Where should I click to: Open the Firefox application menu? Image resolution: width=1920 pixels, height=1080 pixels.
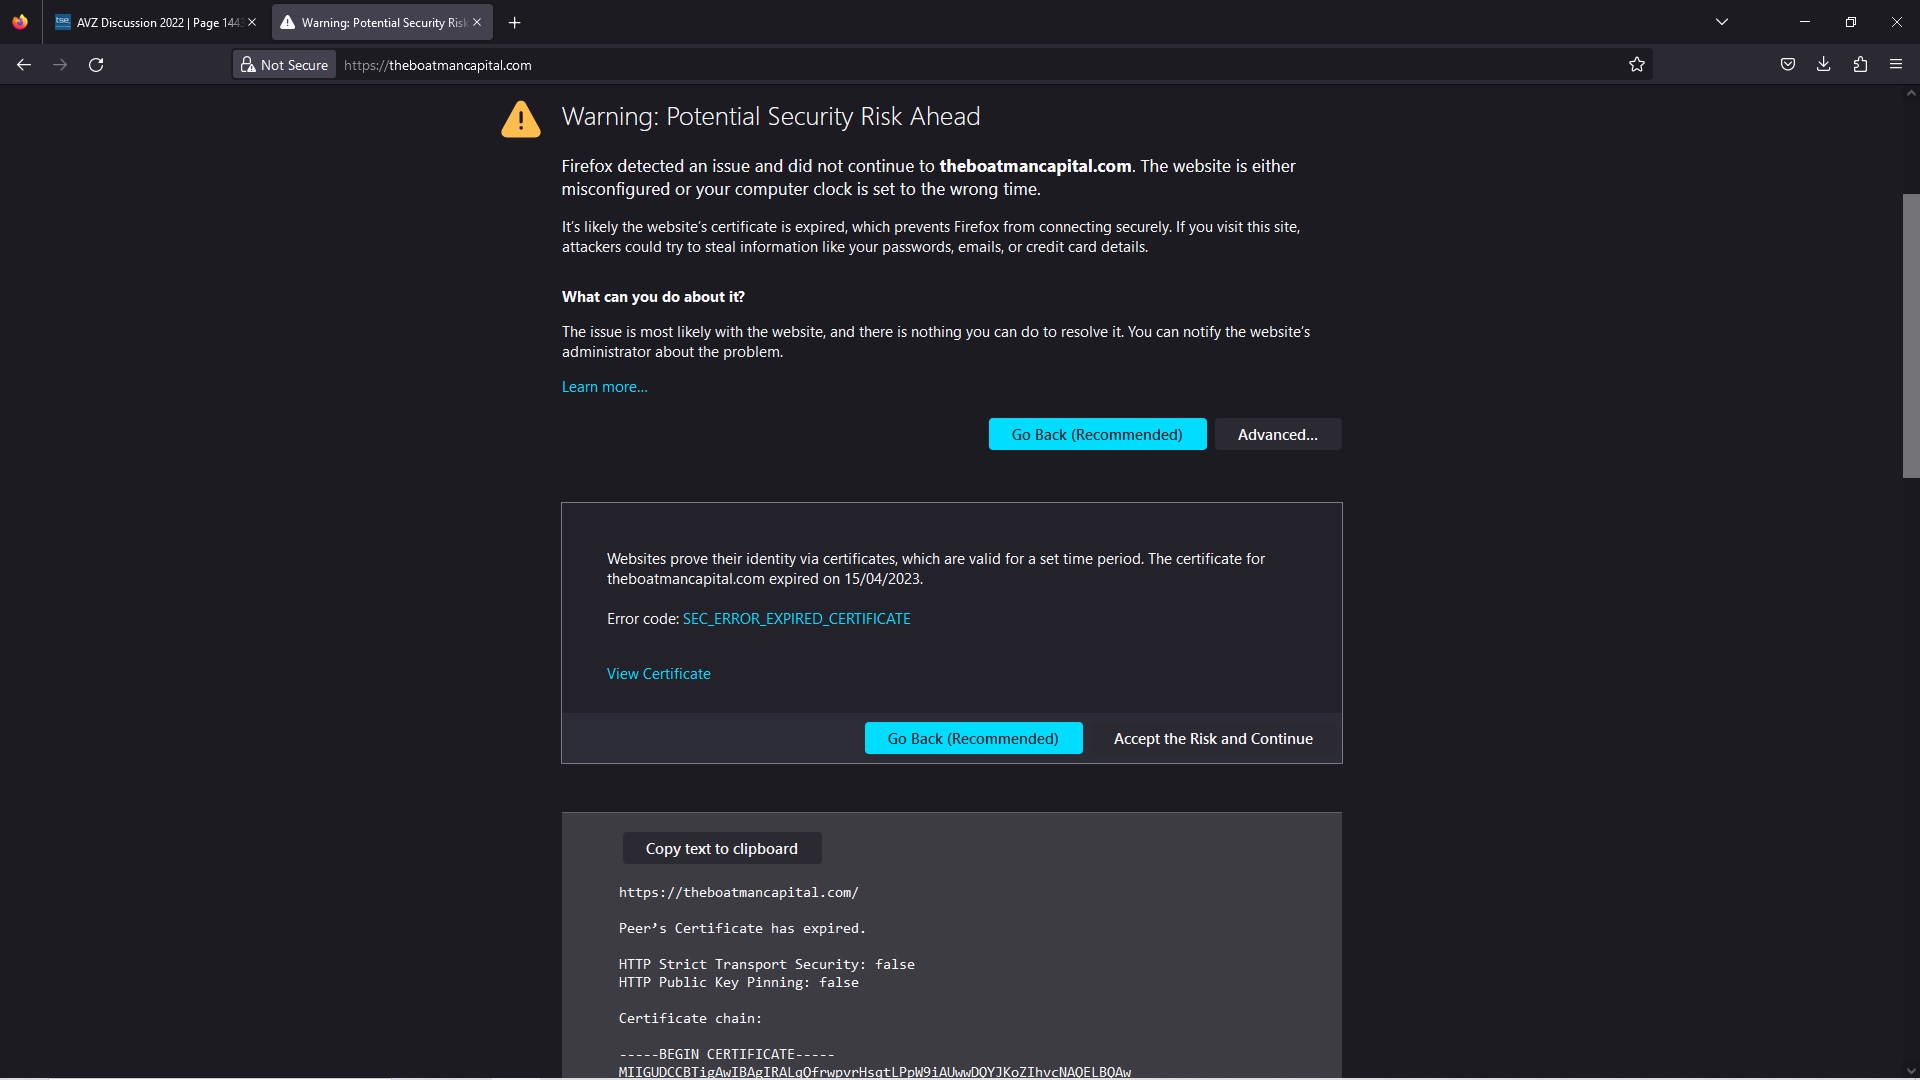pos(1896,65)
